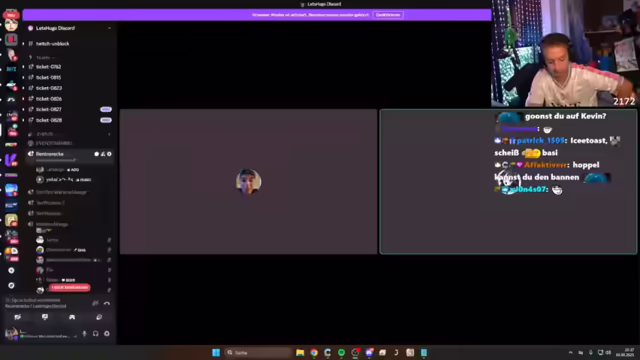The width and height of the screenshot is (640, 360).
Task: Open the red L server icon in sidebar
Action: (11, 40)
